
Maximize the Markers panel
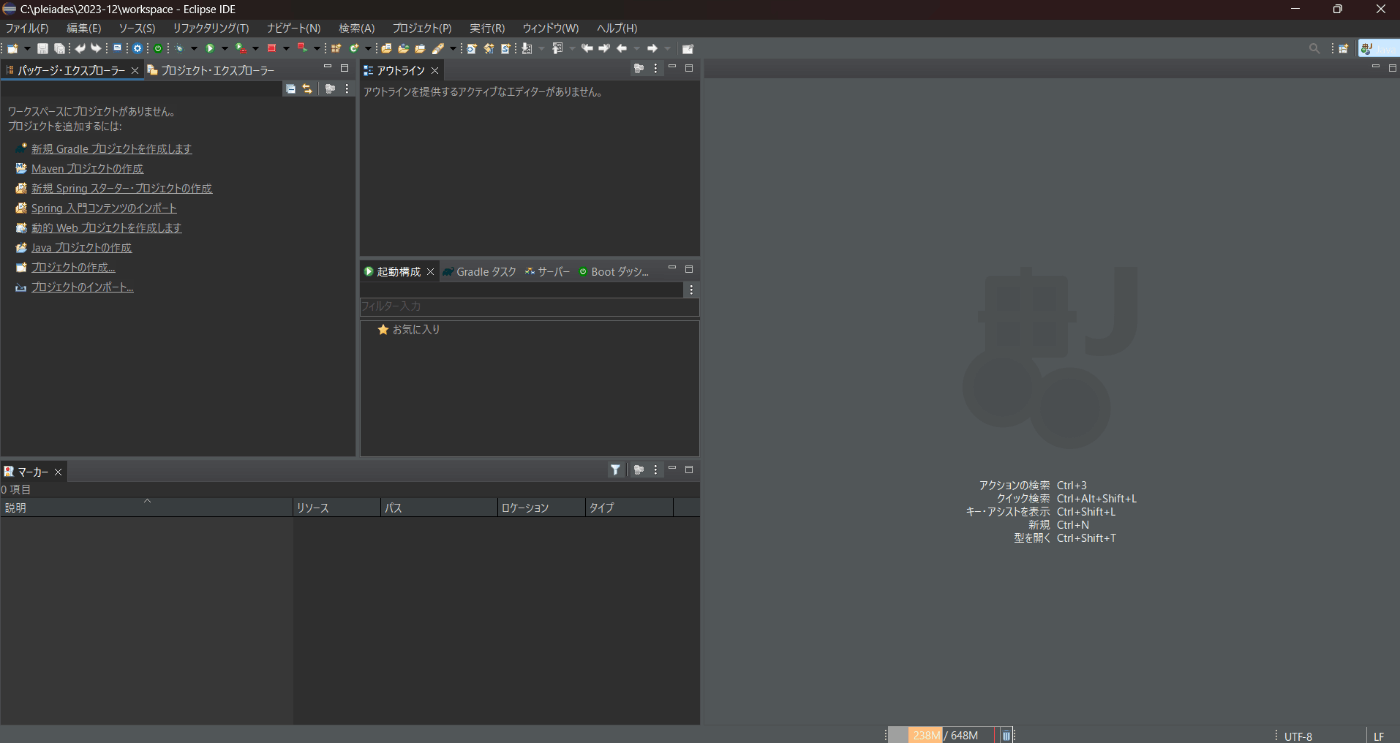(688, 469)
